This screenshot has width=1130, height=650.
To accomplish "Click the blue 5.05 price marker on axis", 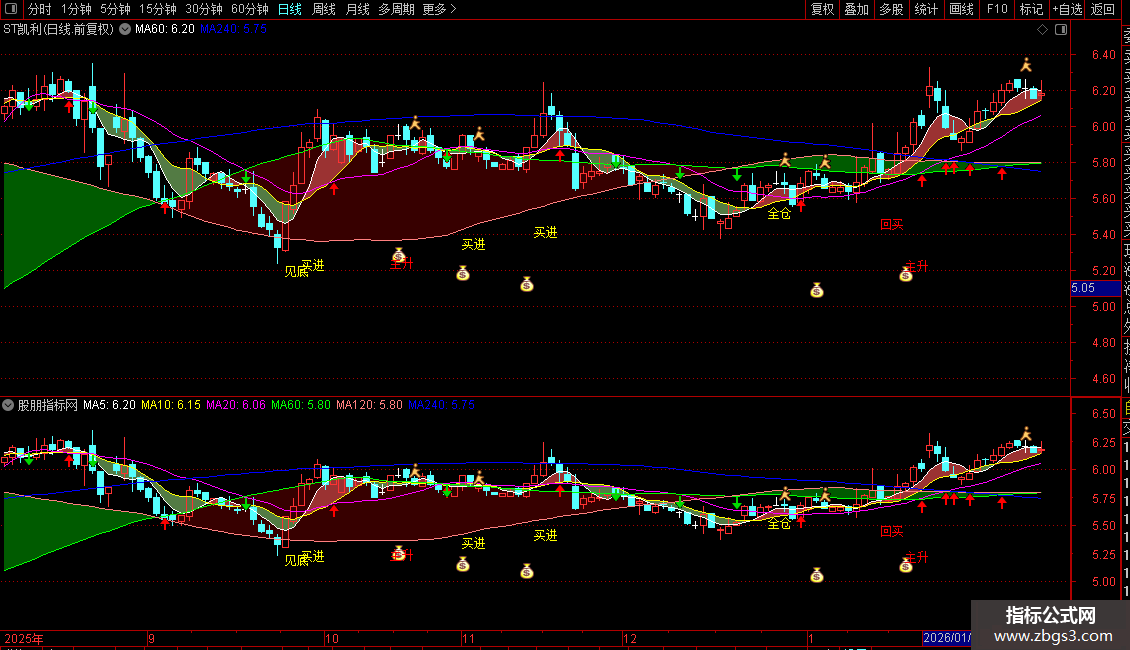I will click(1095, 288).
